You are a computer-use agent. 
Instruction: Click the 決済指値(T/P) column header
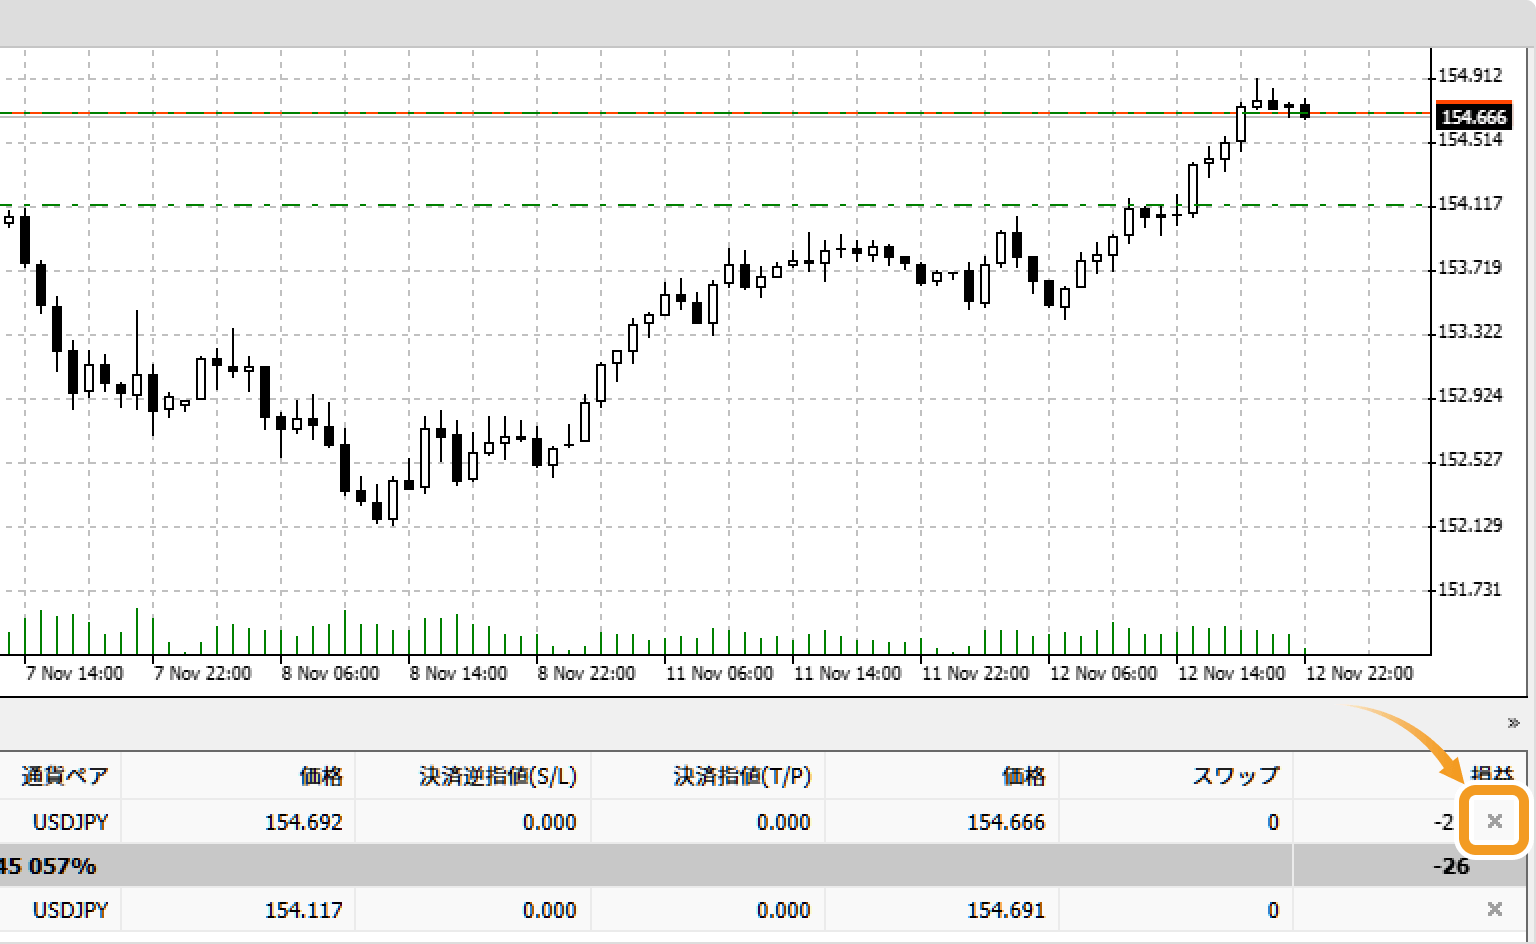click(x=742, y=775)
